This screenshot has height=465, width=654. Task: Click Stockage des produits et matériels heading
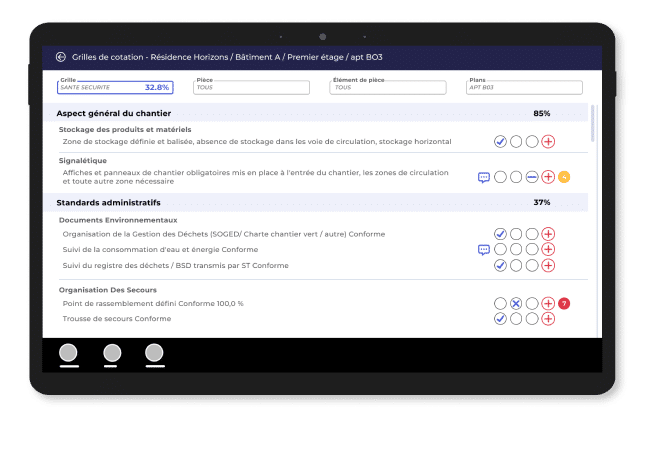pos(125,129)
